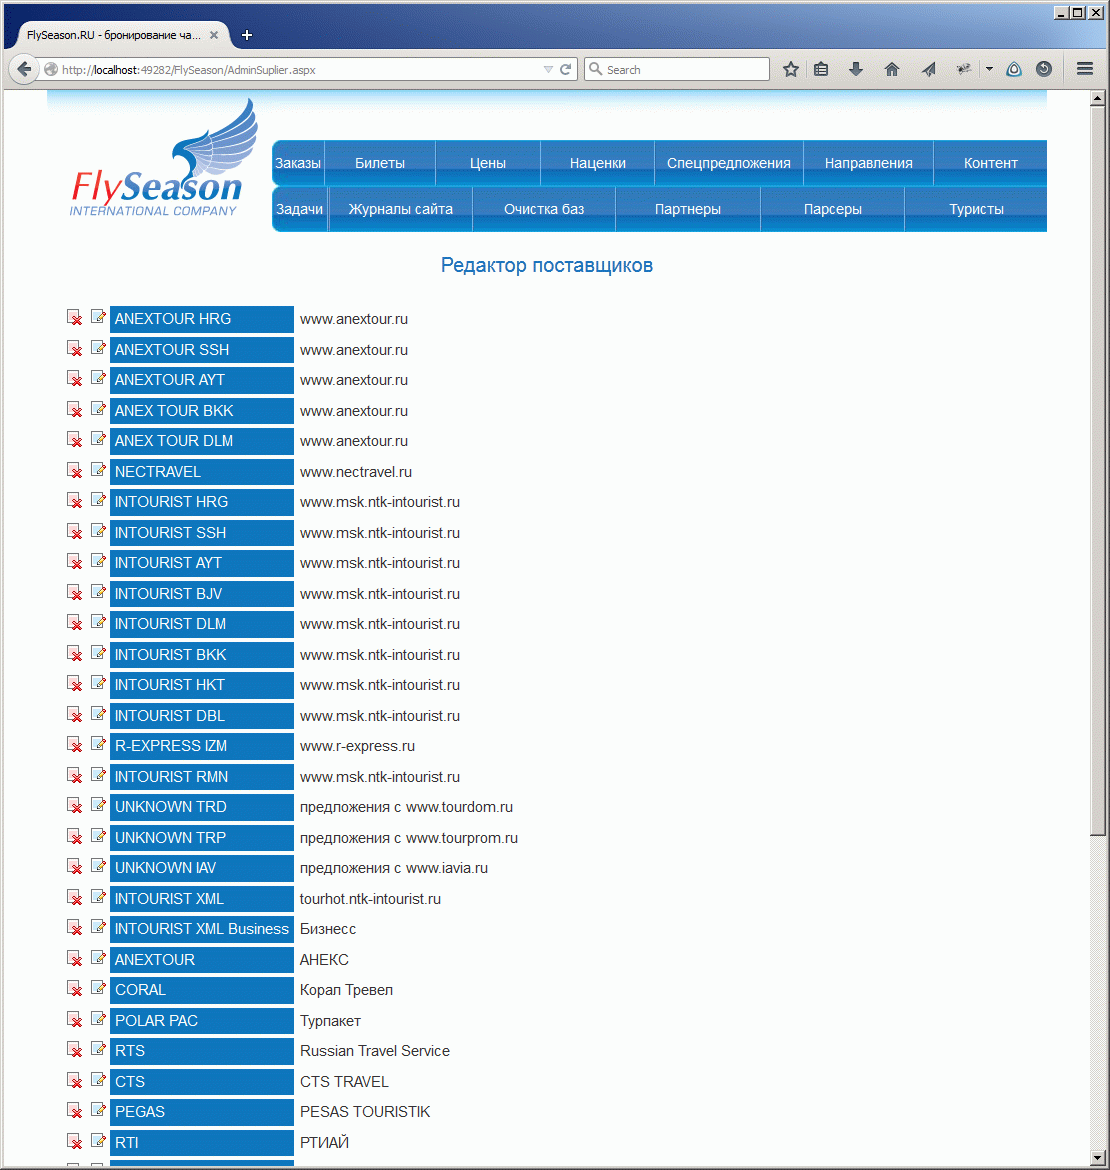Screen dimensions: 1110x1170
Task: Delete the POLAR PAC supplier
Action: [75, 1019]
